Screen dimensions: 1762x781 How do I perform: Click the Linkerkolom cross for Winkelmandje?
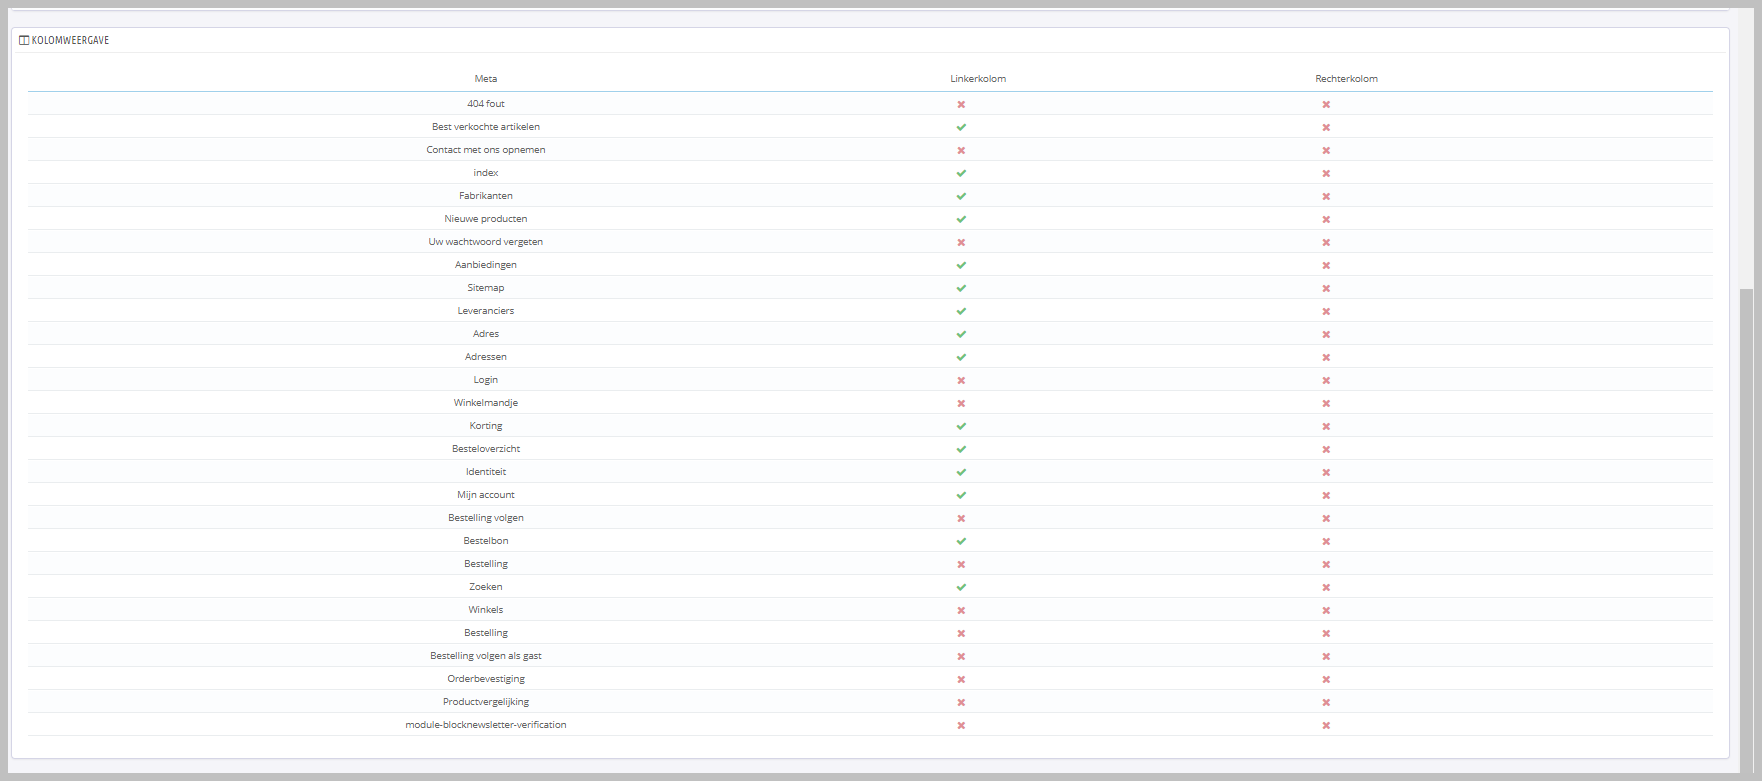pyautogui.click(x=961, y=403)
